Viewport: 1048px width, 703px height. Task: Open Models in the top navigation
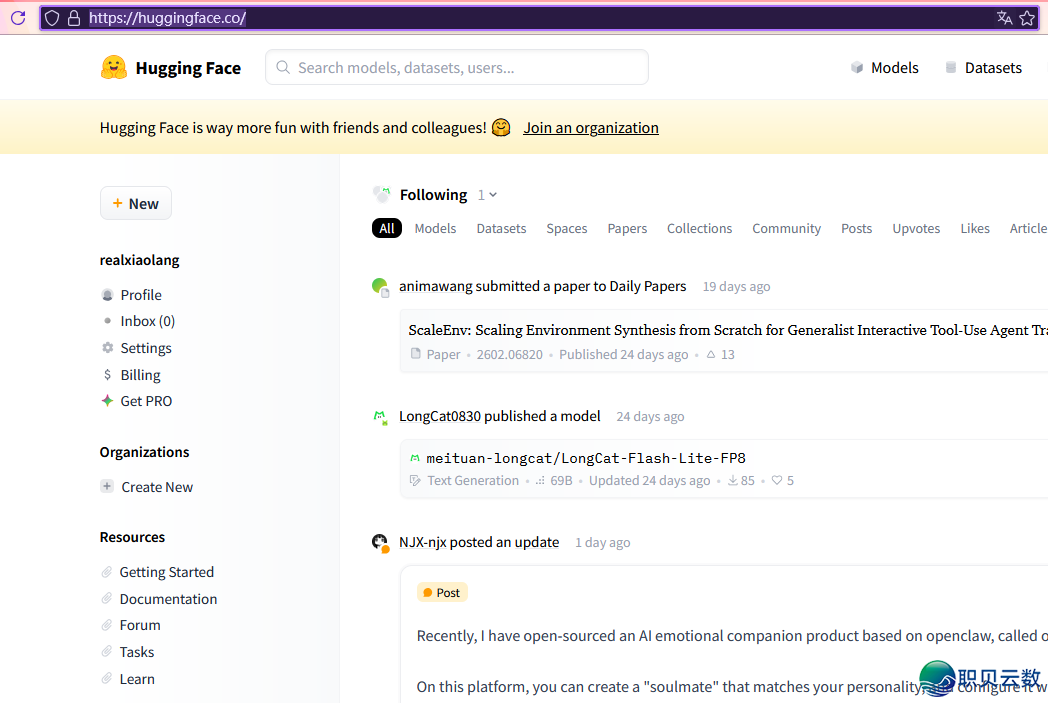[884, 68]
